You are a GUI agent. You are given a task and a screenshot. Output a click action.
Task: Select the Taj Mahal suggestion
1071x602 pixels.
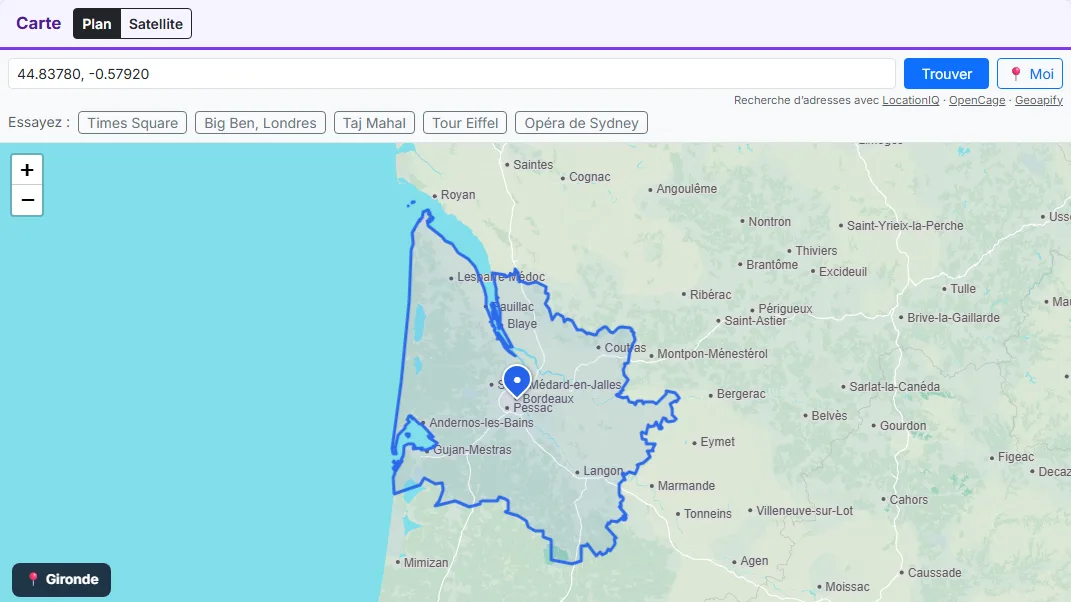click(374, 123)
